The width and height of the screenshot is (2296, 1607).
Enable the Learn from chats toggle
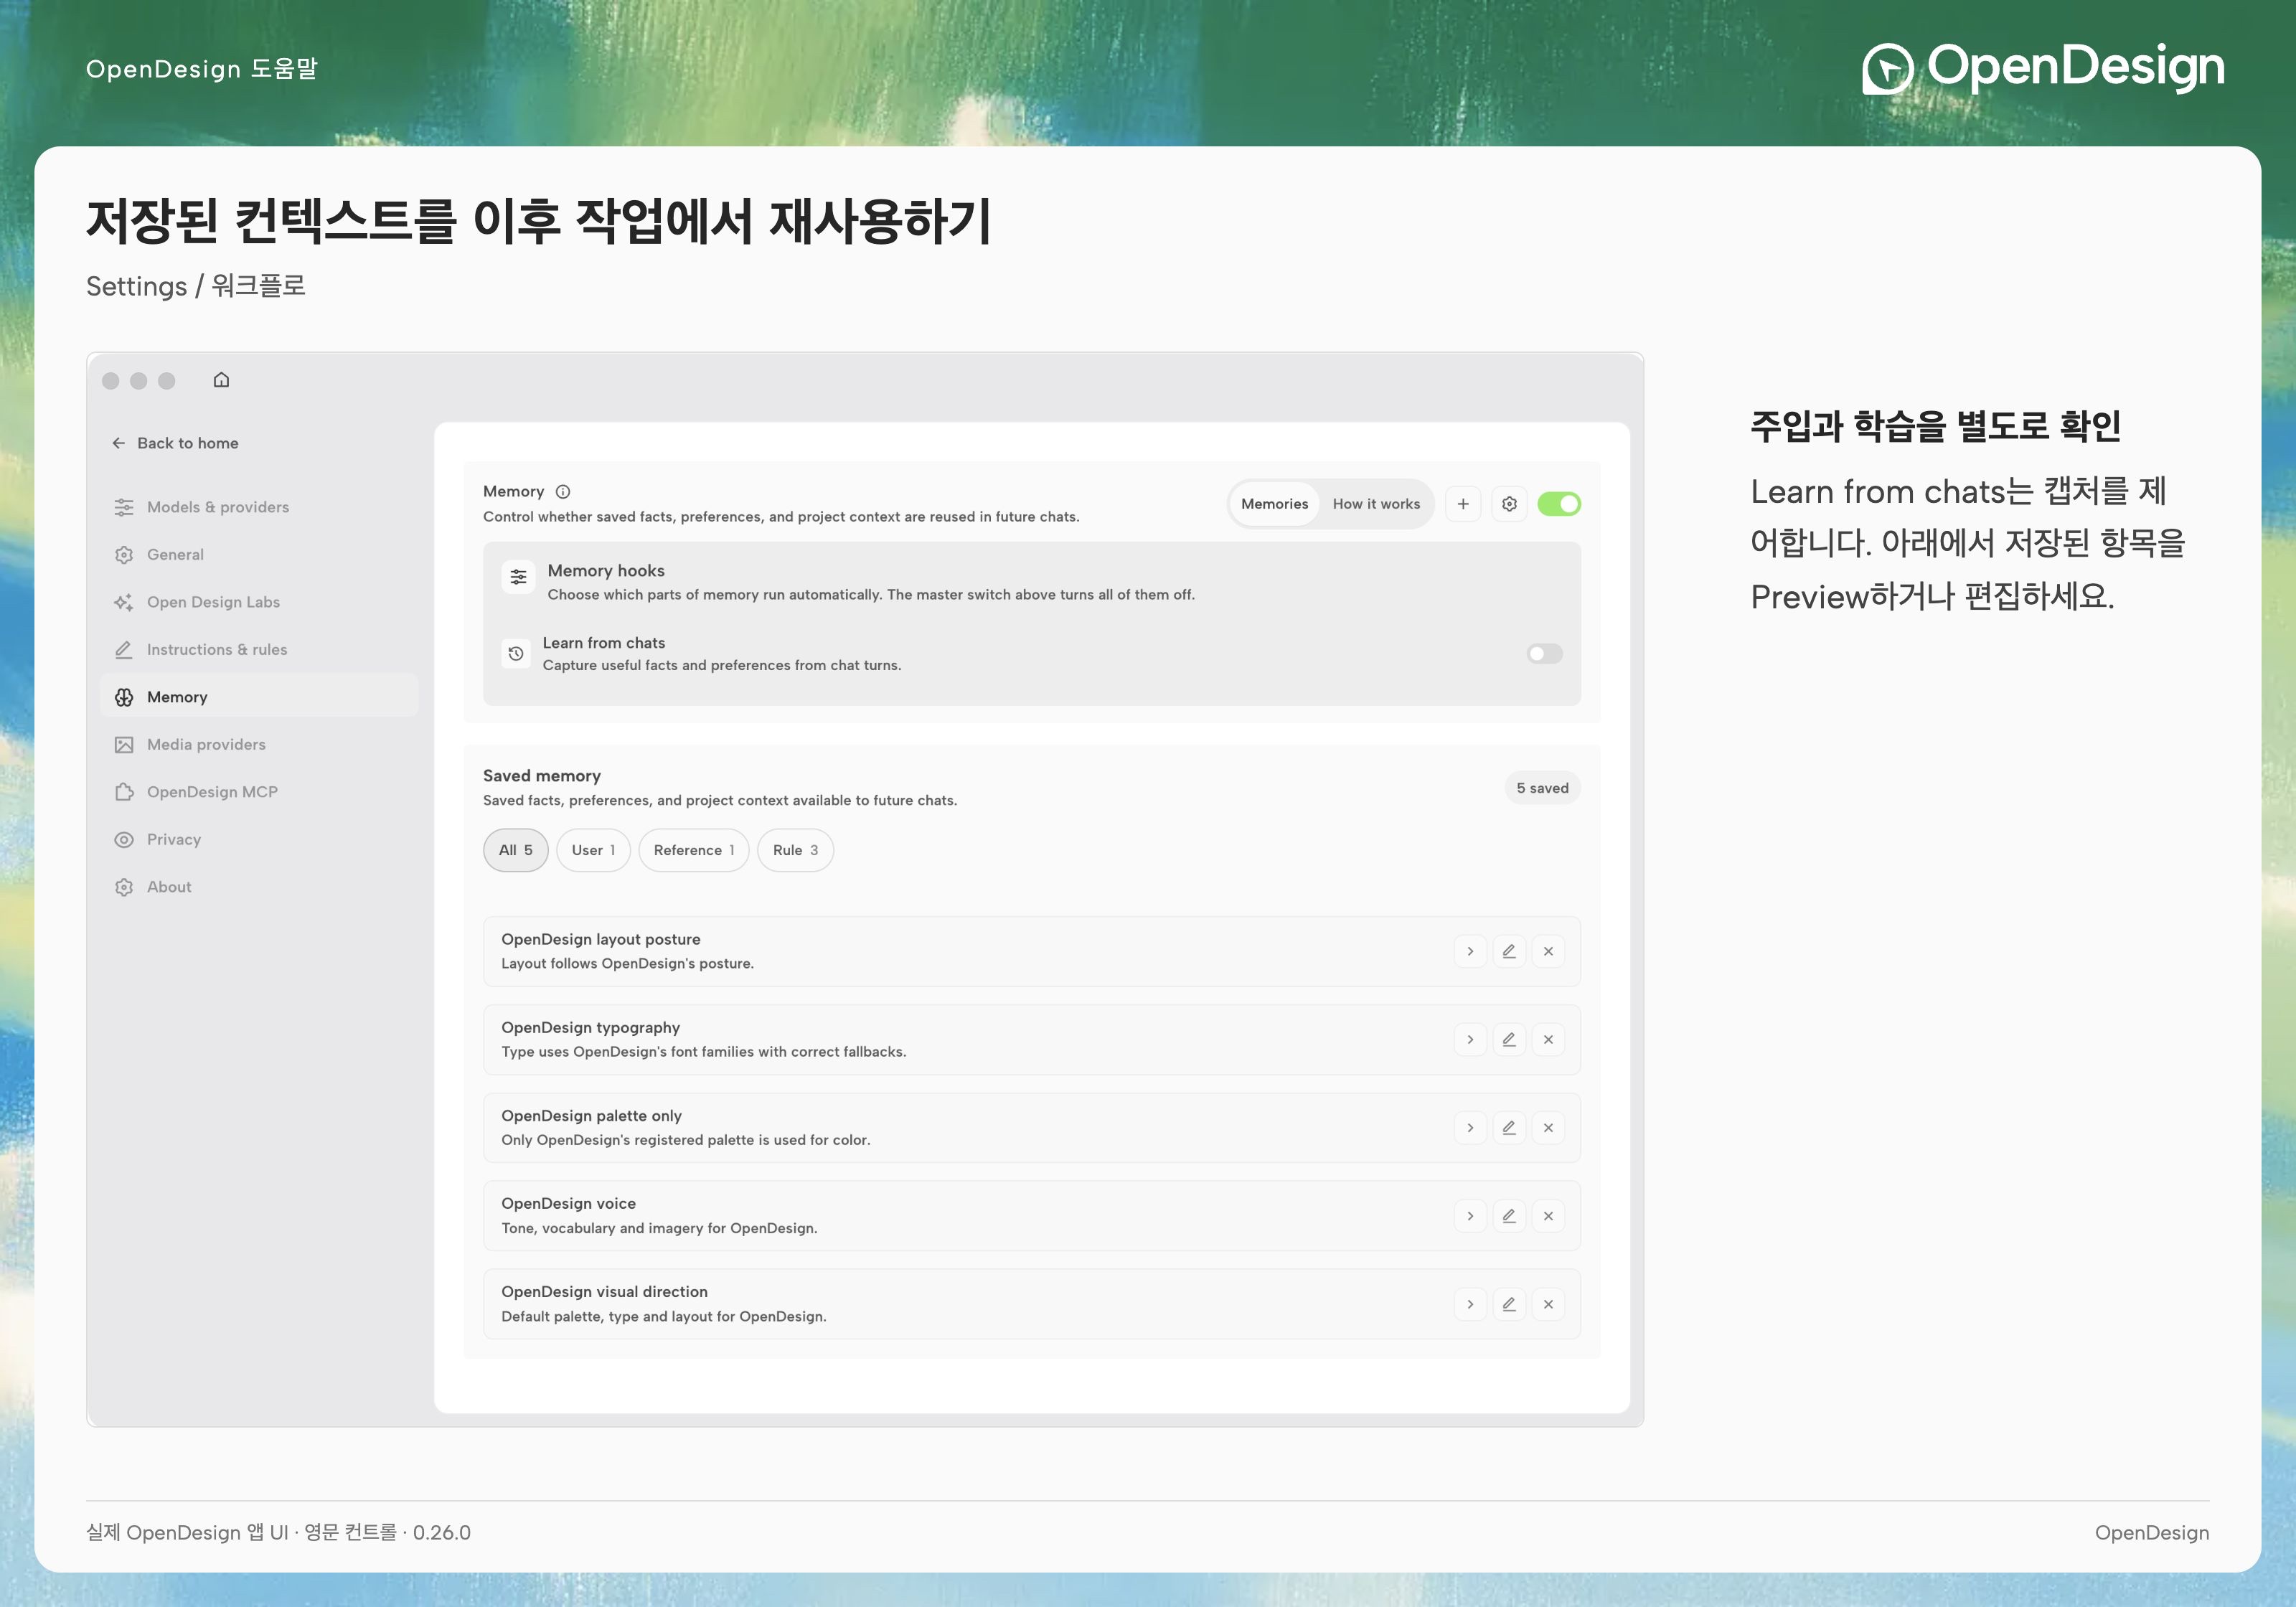click(1544, 653)
